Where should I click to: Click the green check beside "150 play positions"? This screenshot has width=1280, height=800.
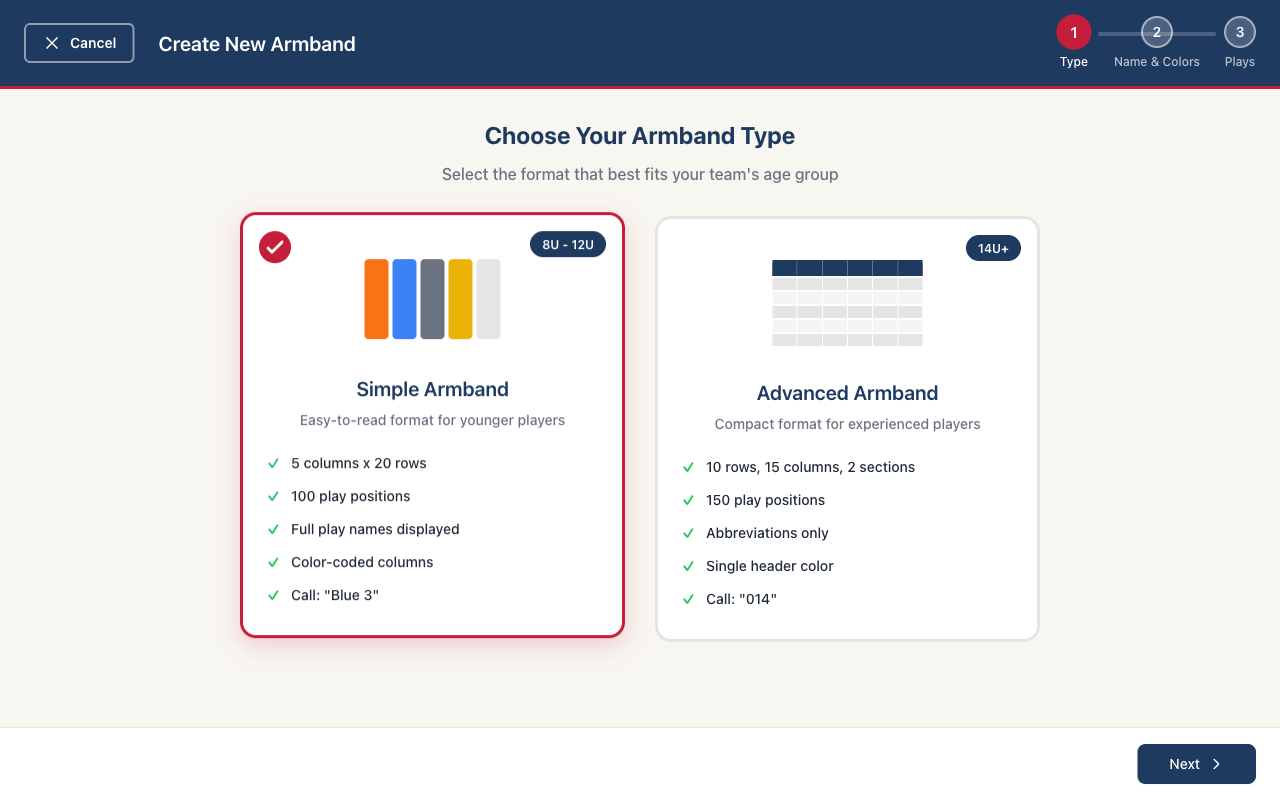pyautogui.click(x=688, y=500)
